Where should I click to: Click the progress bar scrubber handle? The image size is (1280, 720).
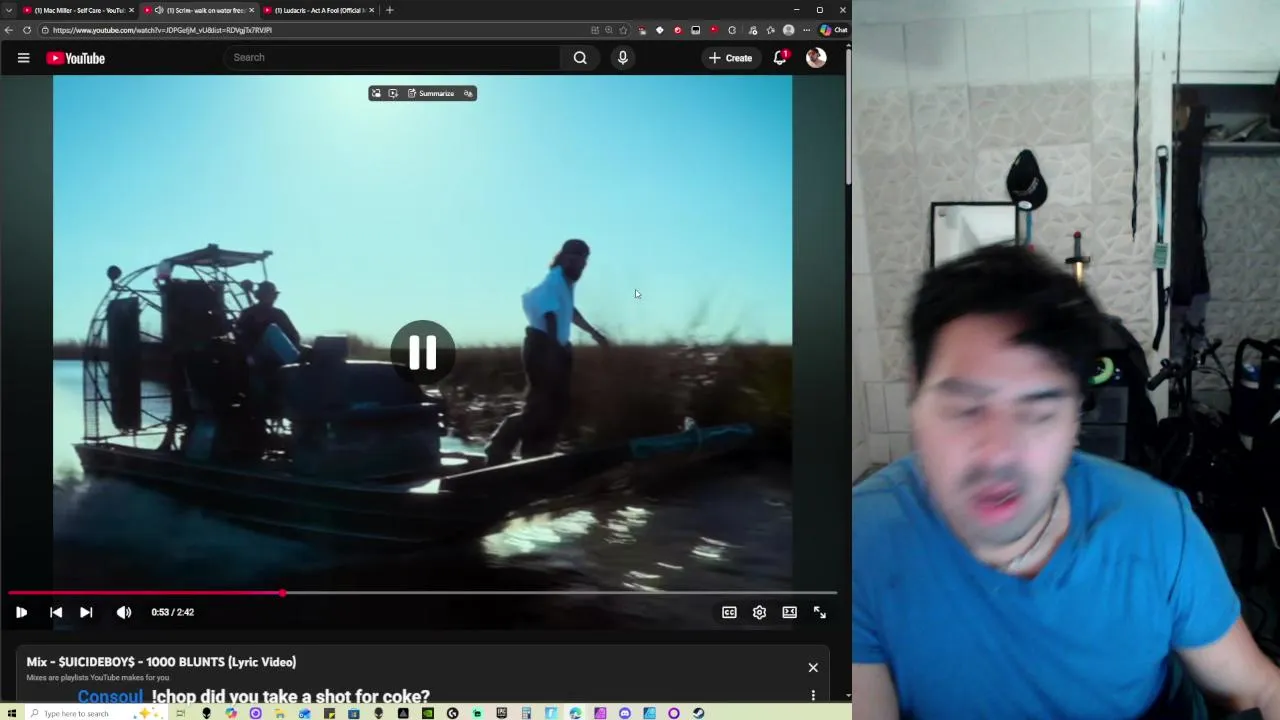282,593
